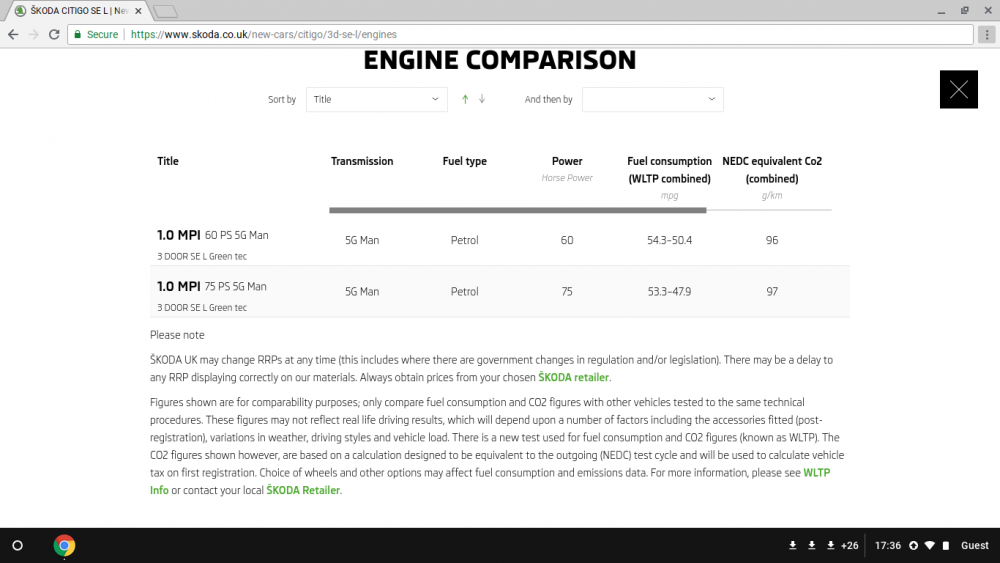Restore the Chrome window size
The width and height of the screenshot is (1000, 563).
(x=965, y=11)
